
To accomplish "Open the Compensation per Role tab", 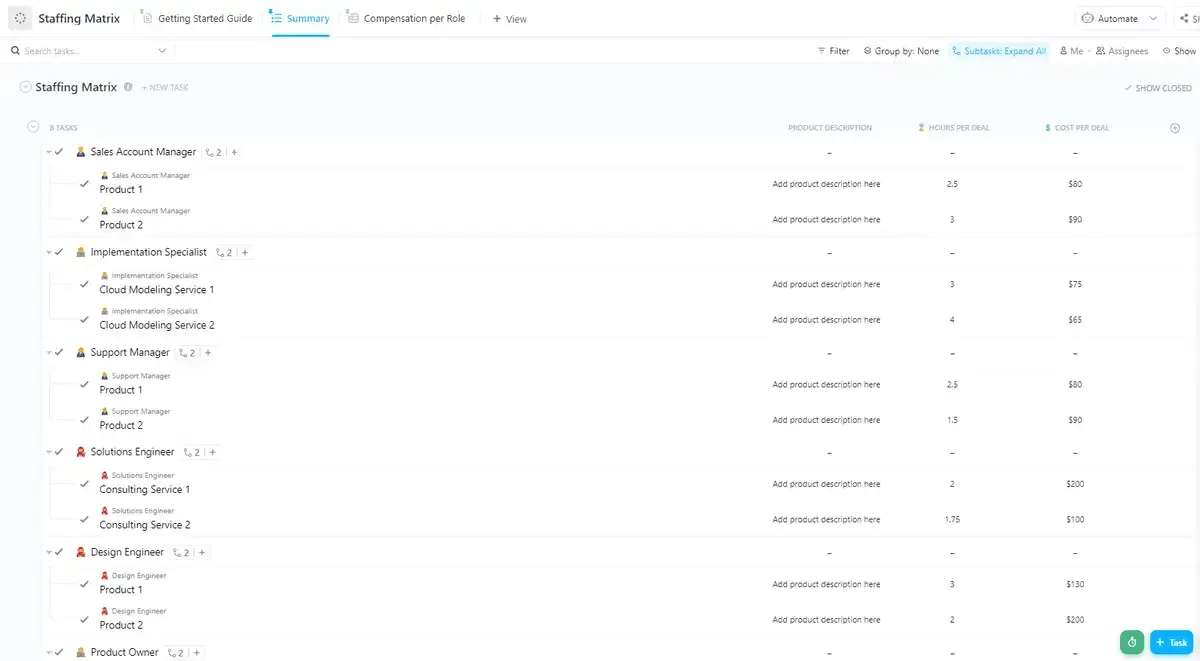I will coord(406,18).
